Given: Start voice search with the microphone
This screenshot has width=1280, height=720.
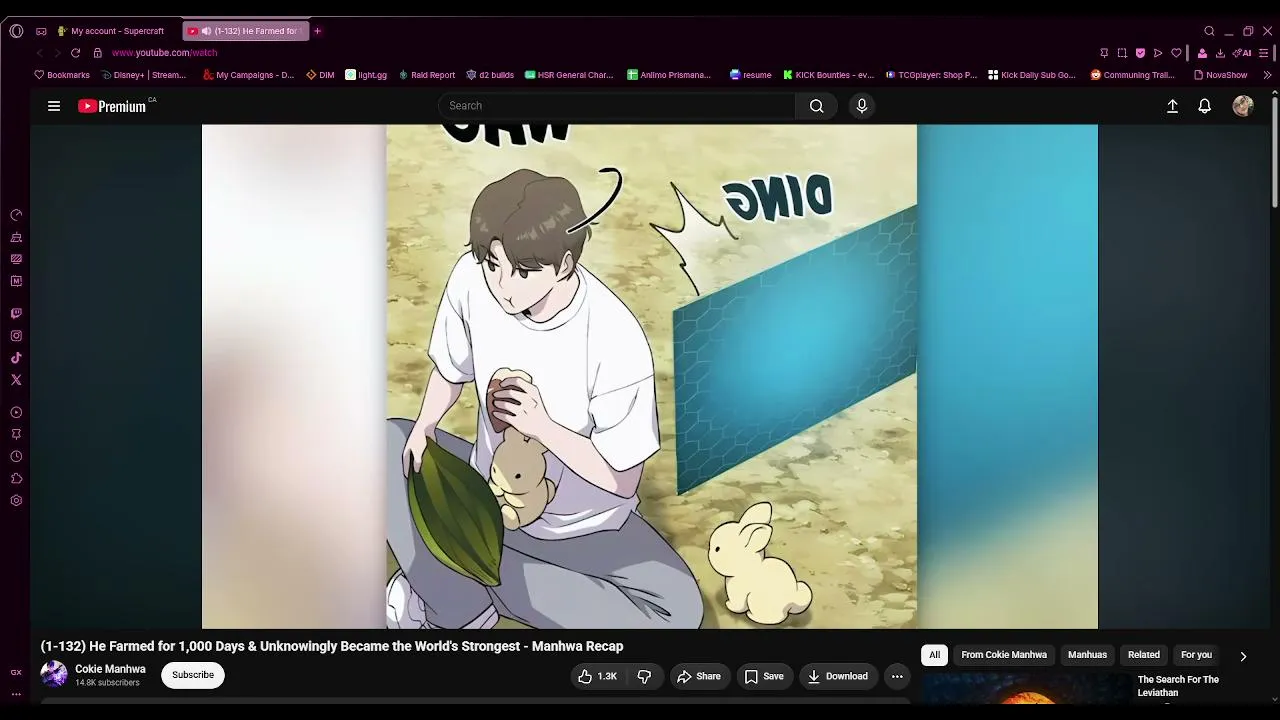Looking at the screenshot, I should point(862,106).
